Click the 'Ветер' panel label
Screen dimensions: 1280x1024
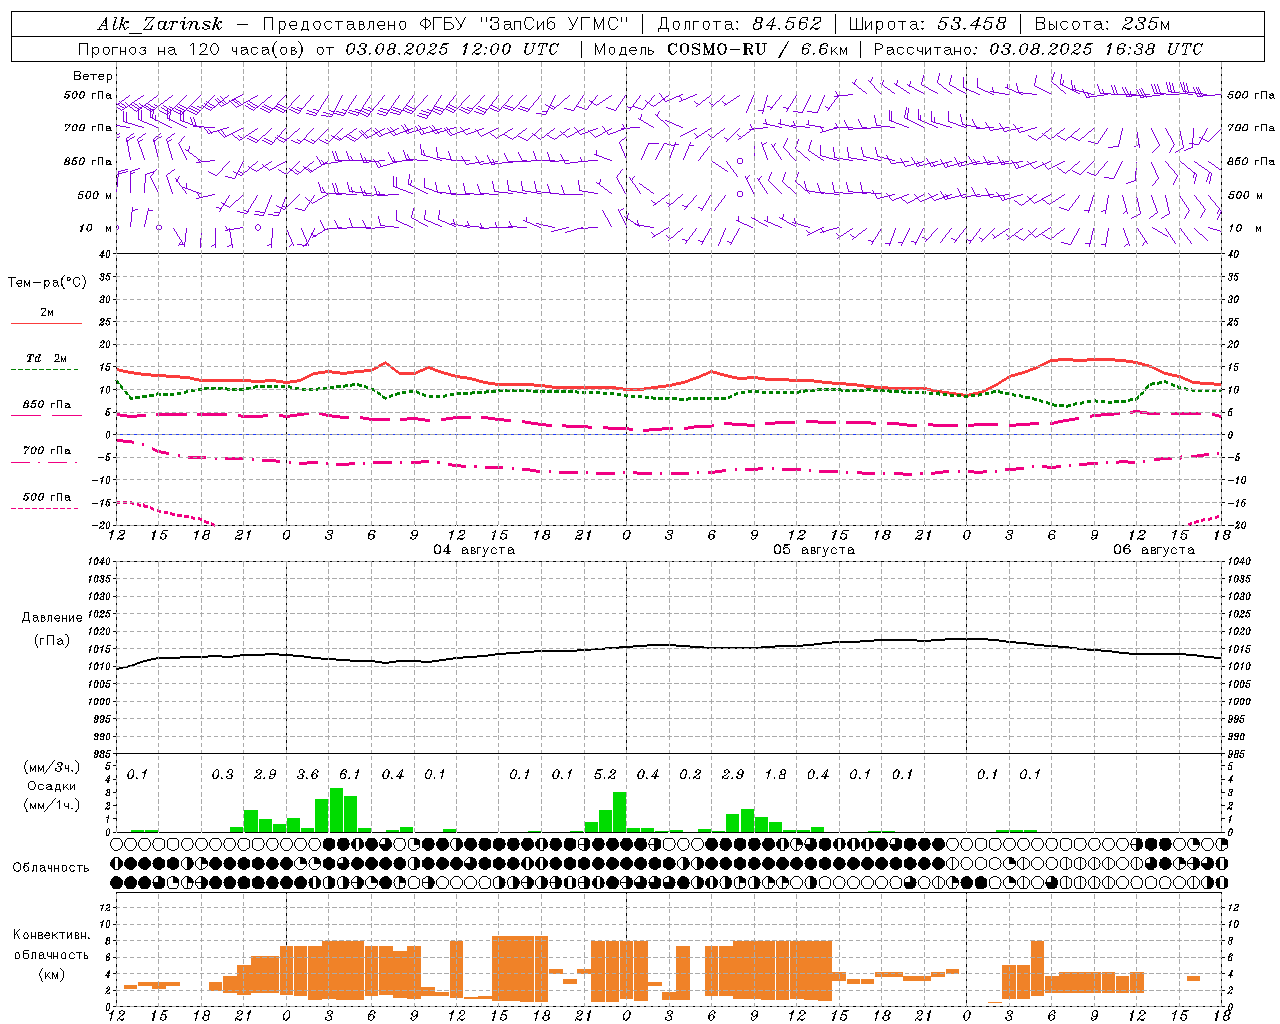pyautogui.click(x=93, y=76)
